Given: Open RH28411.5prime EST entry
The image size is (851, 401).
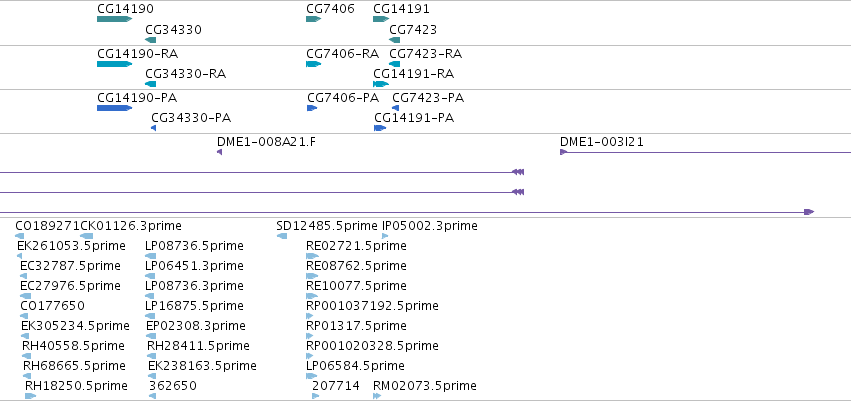Looking at the screenshot, I should click(199, 346).
